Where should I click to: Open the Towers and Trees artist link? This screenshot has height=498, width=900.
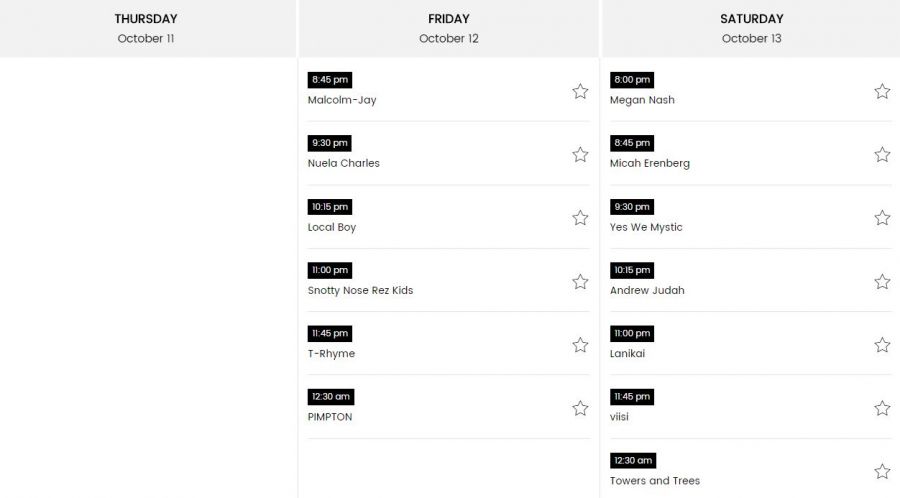click(x=655, y=481)
